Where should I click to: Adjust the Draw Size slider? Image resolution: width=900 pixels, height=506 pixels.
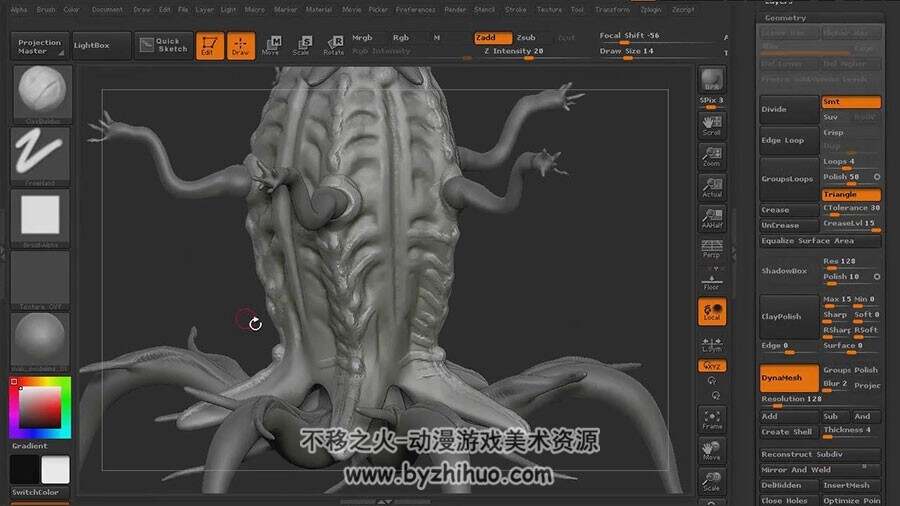point(655,53)
